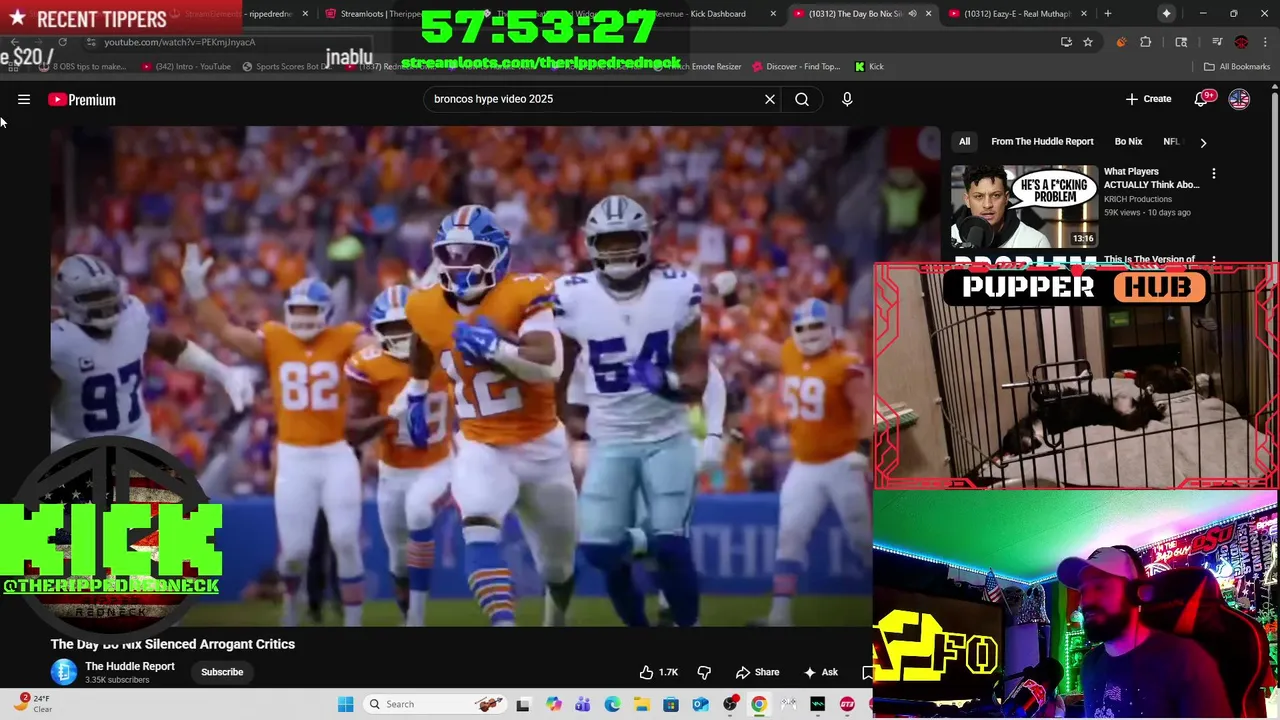This screenshot has height=720, width=1280.
Task: Open the YouTube notifications bell
Action: [x=1201, y=99]
